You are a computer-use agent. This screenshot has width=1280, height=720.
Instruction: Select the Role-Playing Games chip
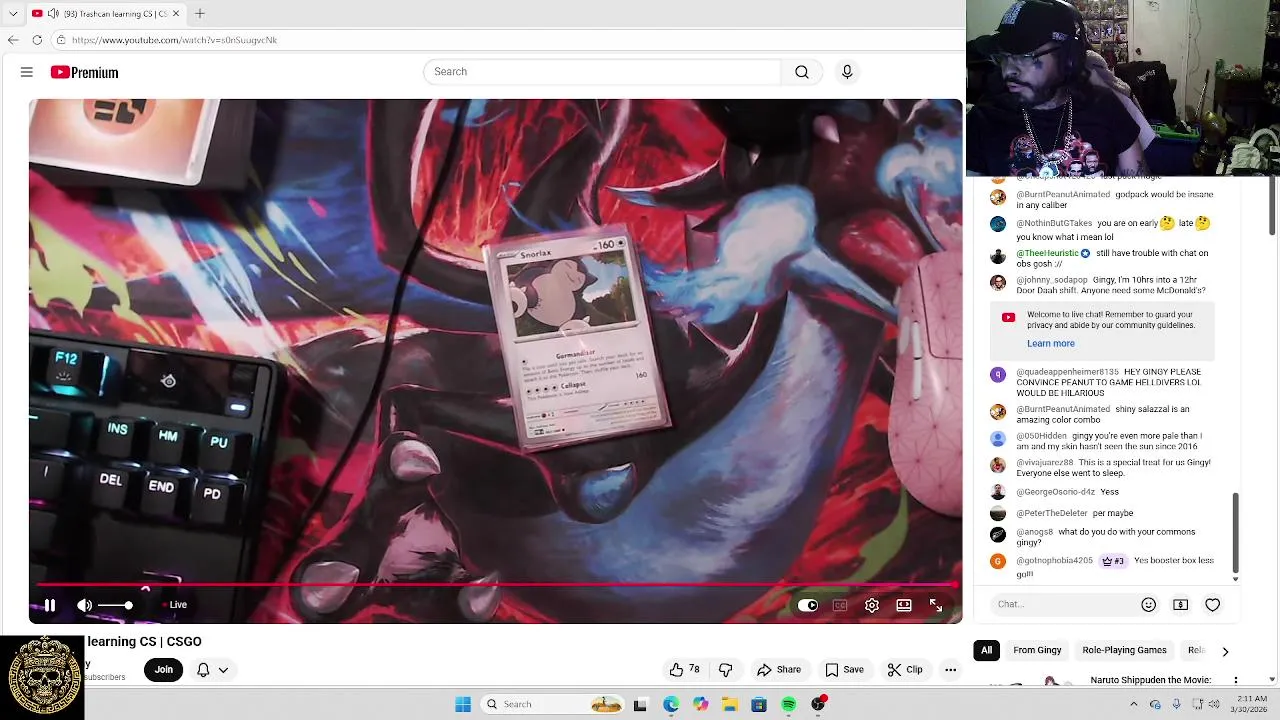[1124, 650]
